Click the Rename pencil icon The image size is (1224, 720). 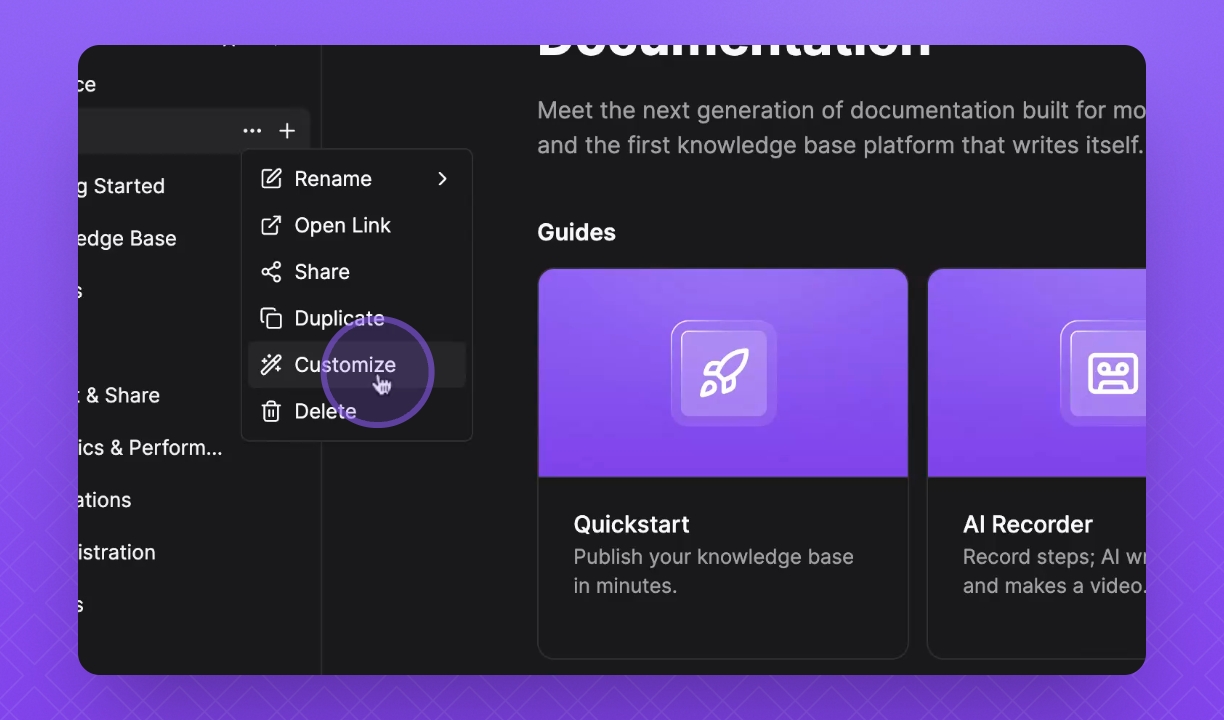(271, 179)
